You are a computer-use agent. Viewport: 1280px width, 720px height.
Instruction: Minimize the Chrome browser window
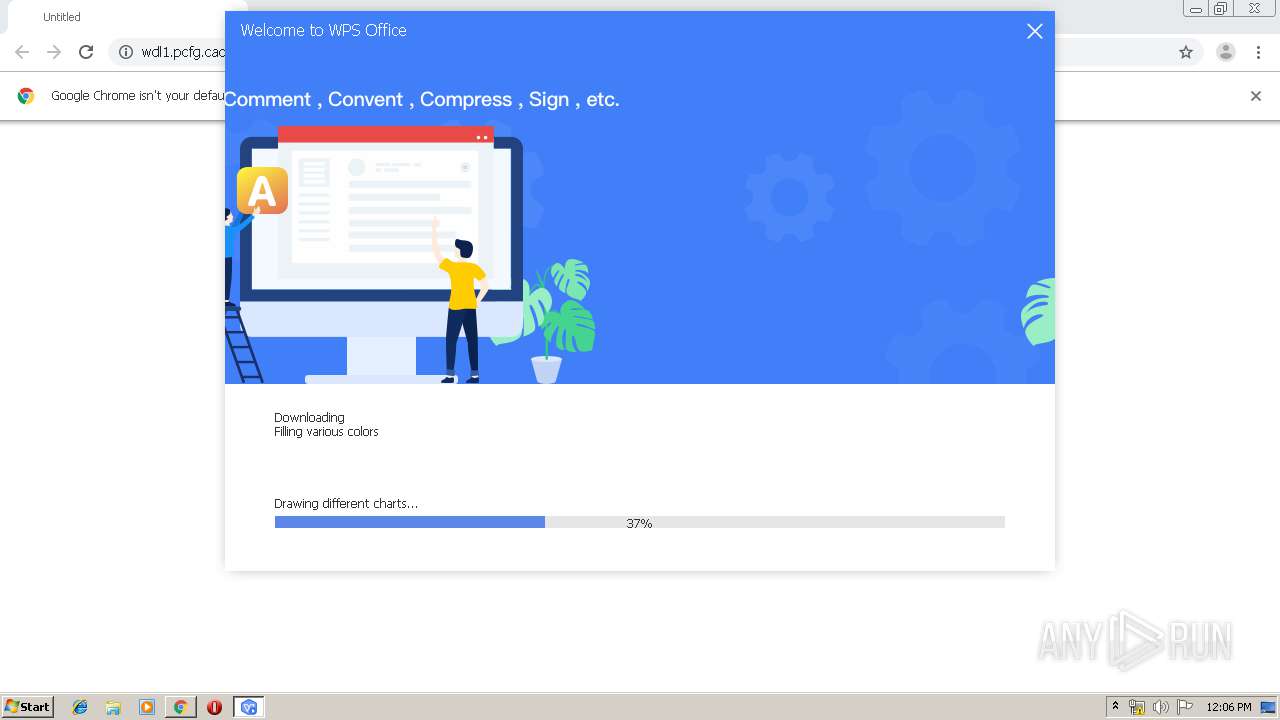[1195, 9]
